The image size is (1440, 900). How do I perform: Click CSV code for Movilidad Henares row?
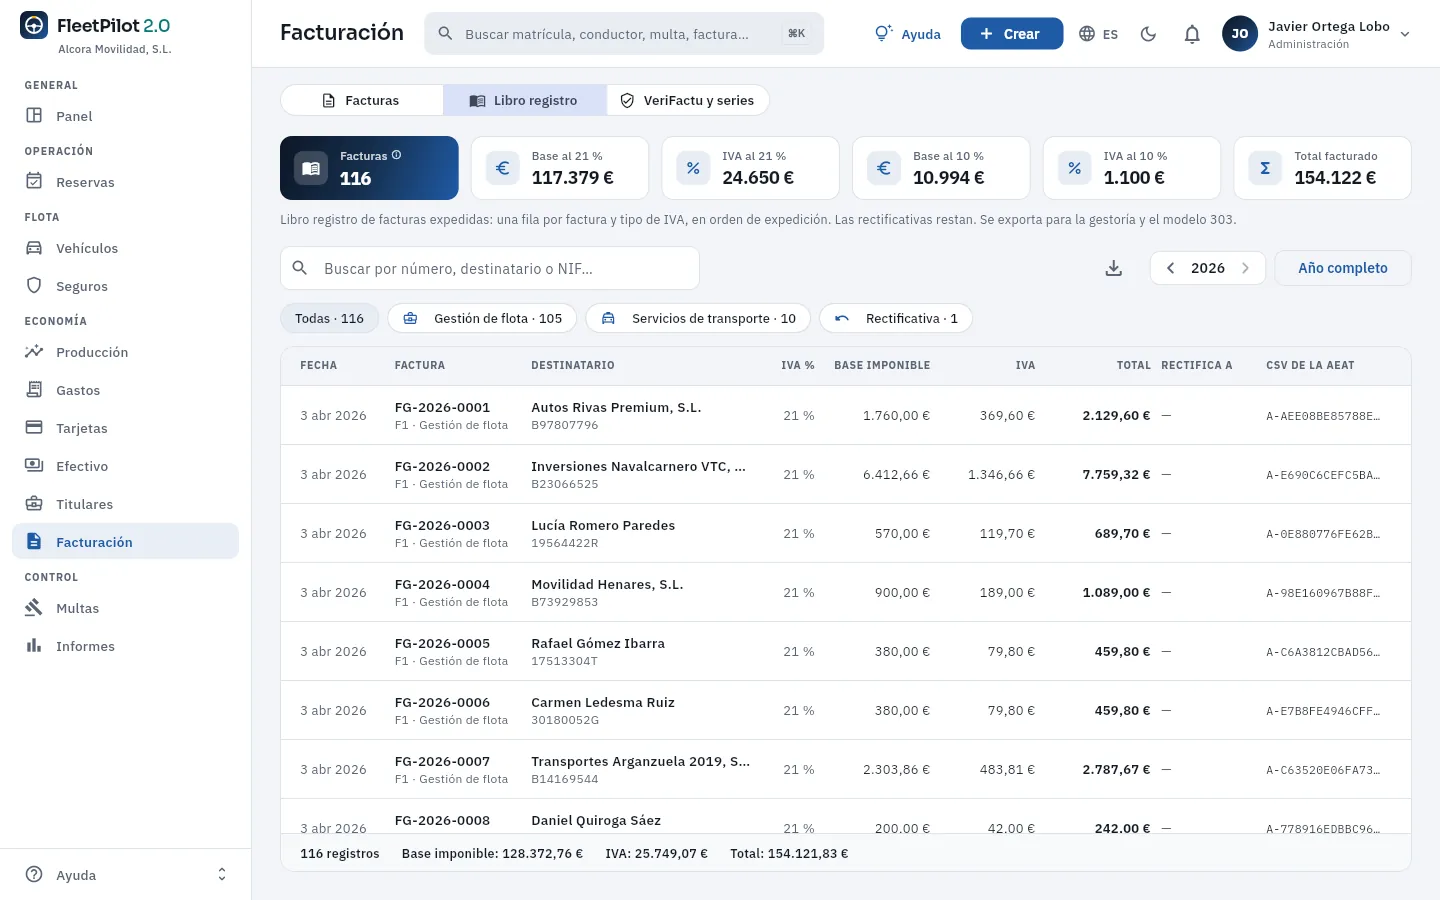(x=1323, y=593)
